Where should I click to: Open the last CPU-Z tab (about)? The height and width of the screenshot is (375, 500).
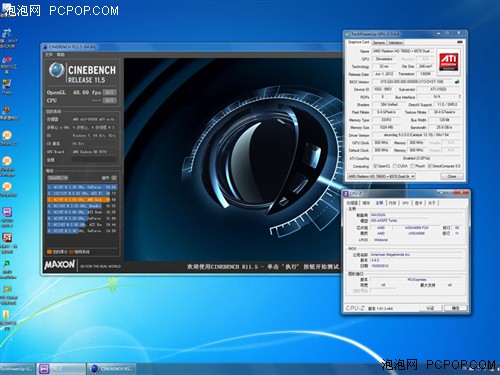(x=432, y=203)
